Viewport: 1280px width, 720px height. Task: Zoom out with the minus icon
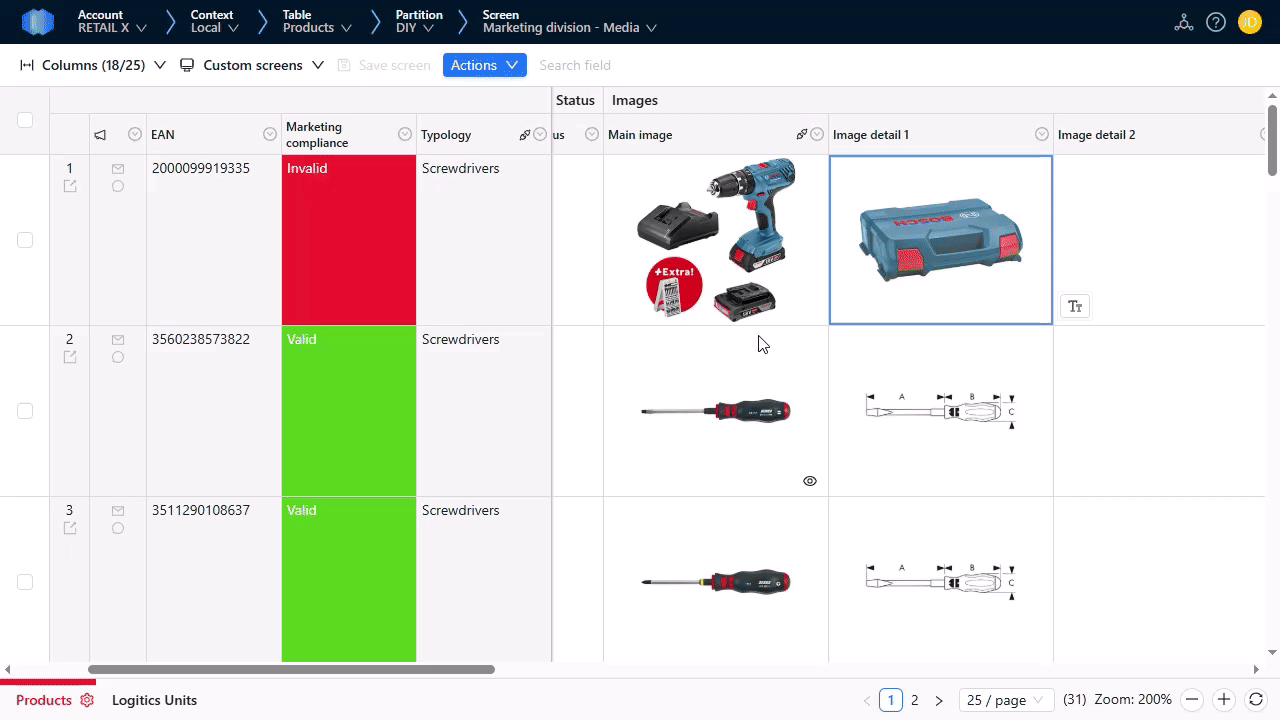click(1192, 700)
